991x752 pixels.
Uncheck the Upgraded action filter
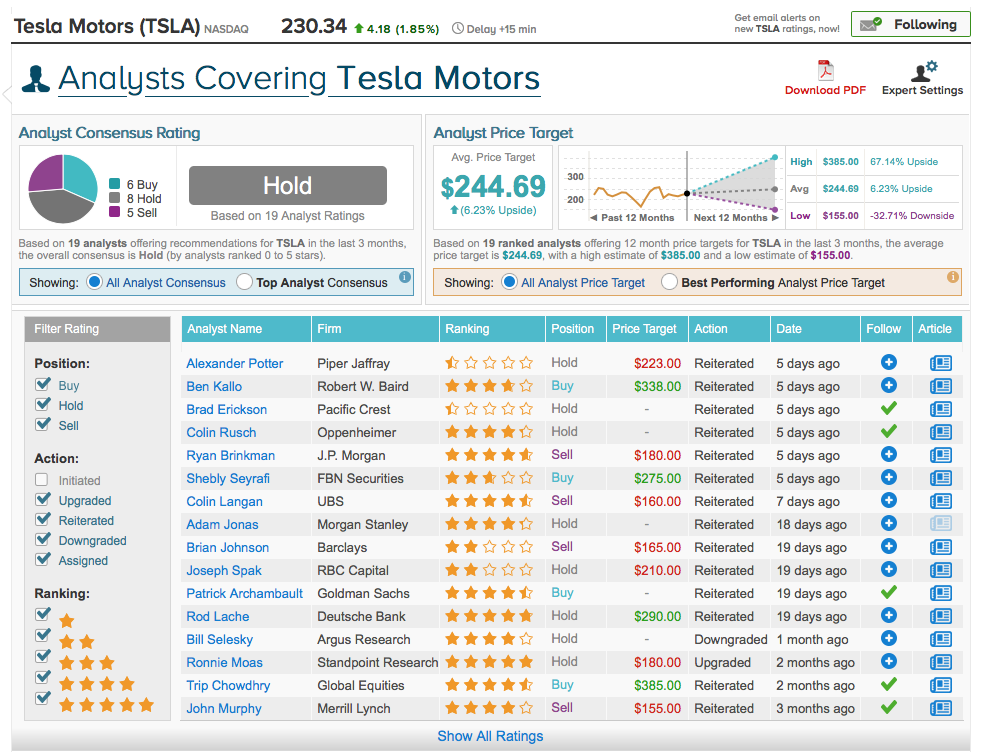[x=42, y=499]
